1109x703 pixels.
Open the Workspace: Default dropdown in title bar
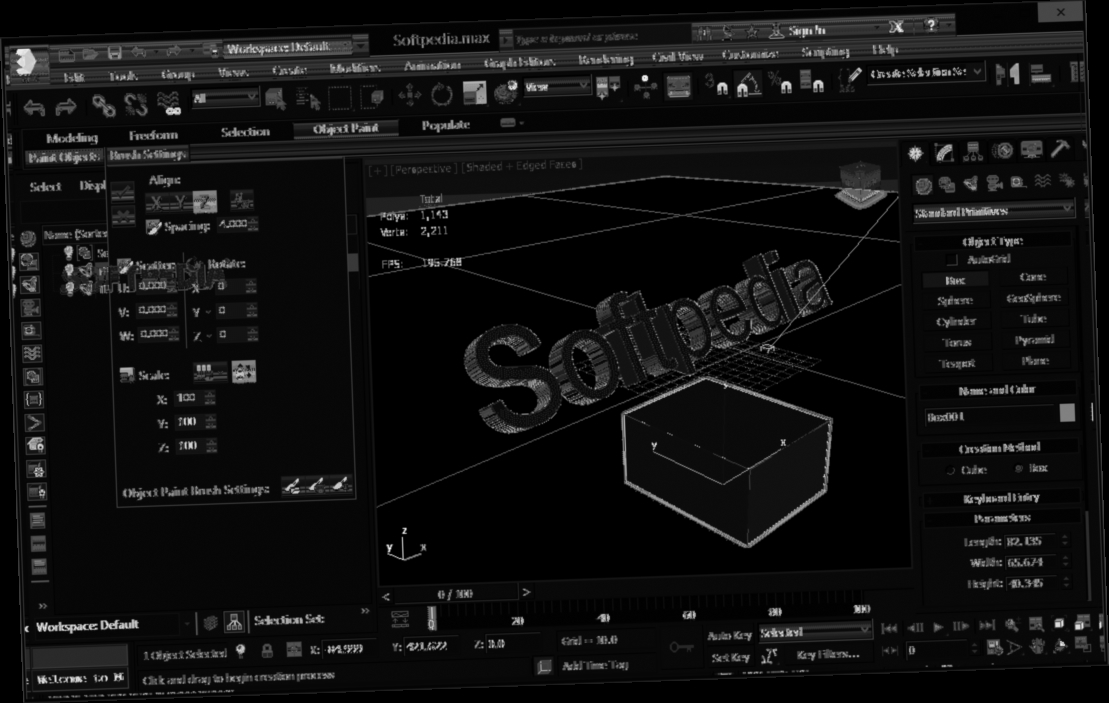coord(296,47)
